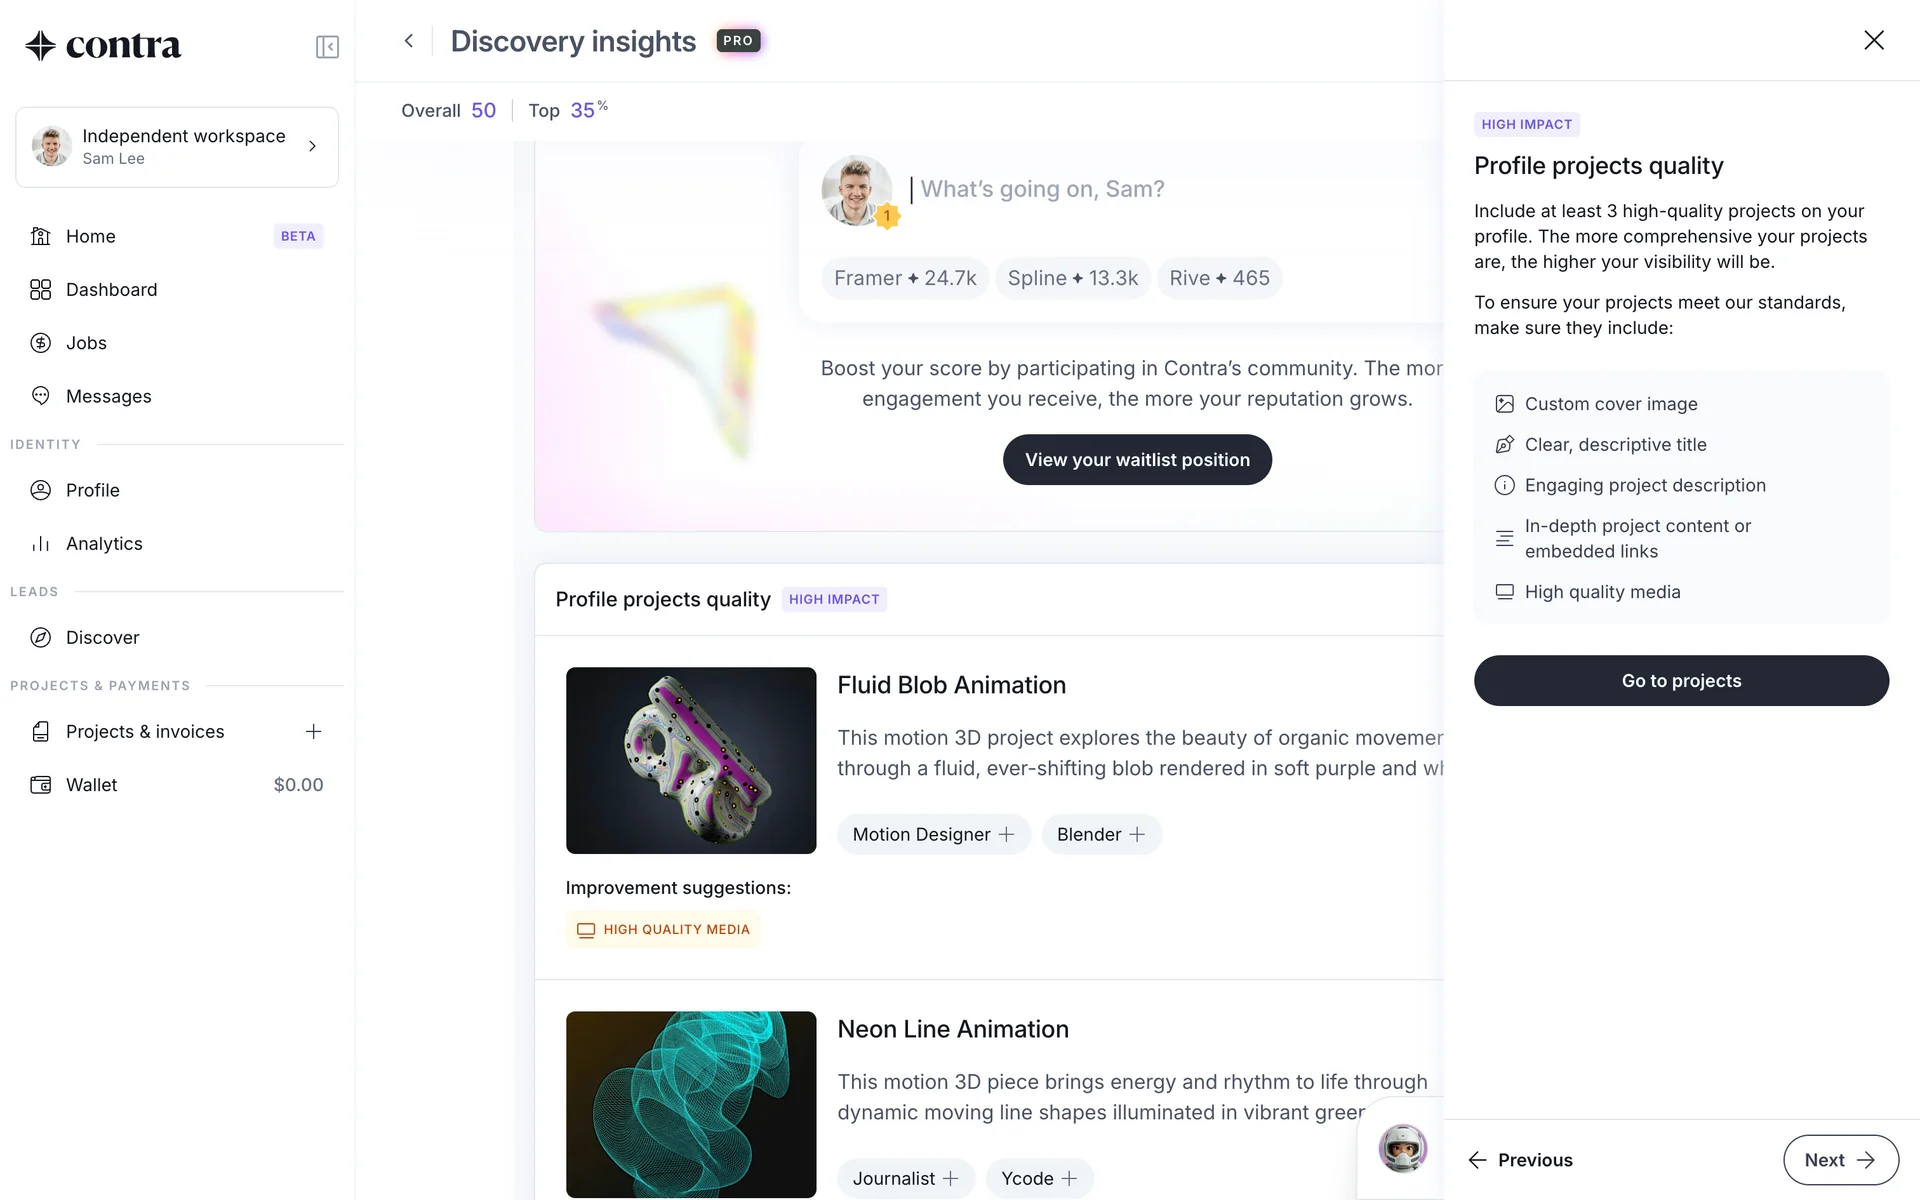The image size is (1920, 1200).
Task: Open the Dashboard section
Action: (x=111, y=290)
